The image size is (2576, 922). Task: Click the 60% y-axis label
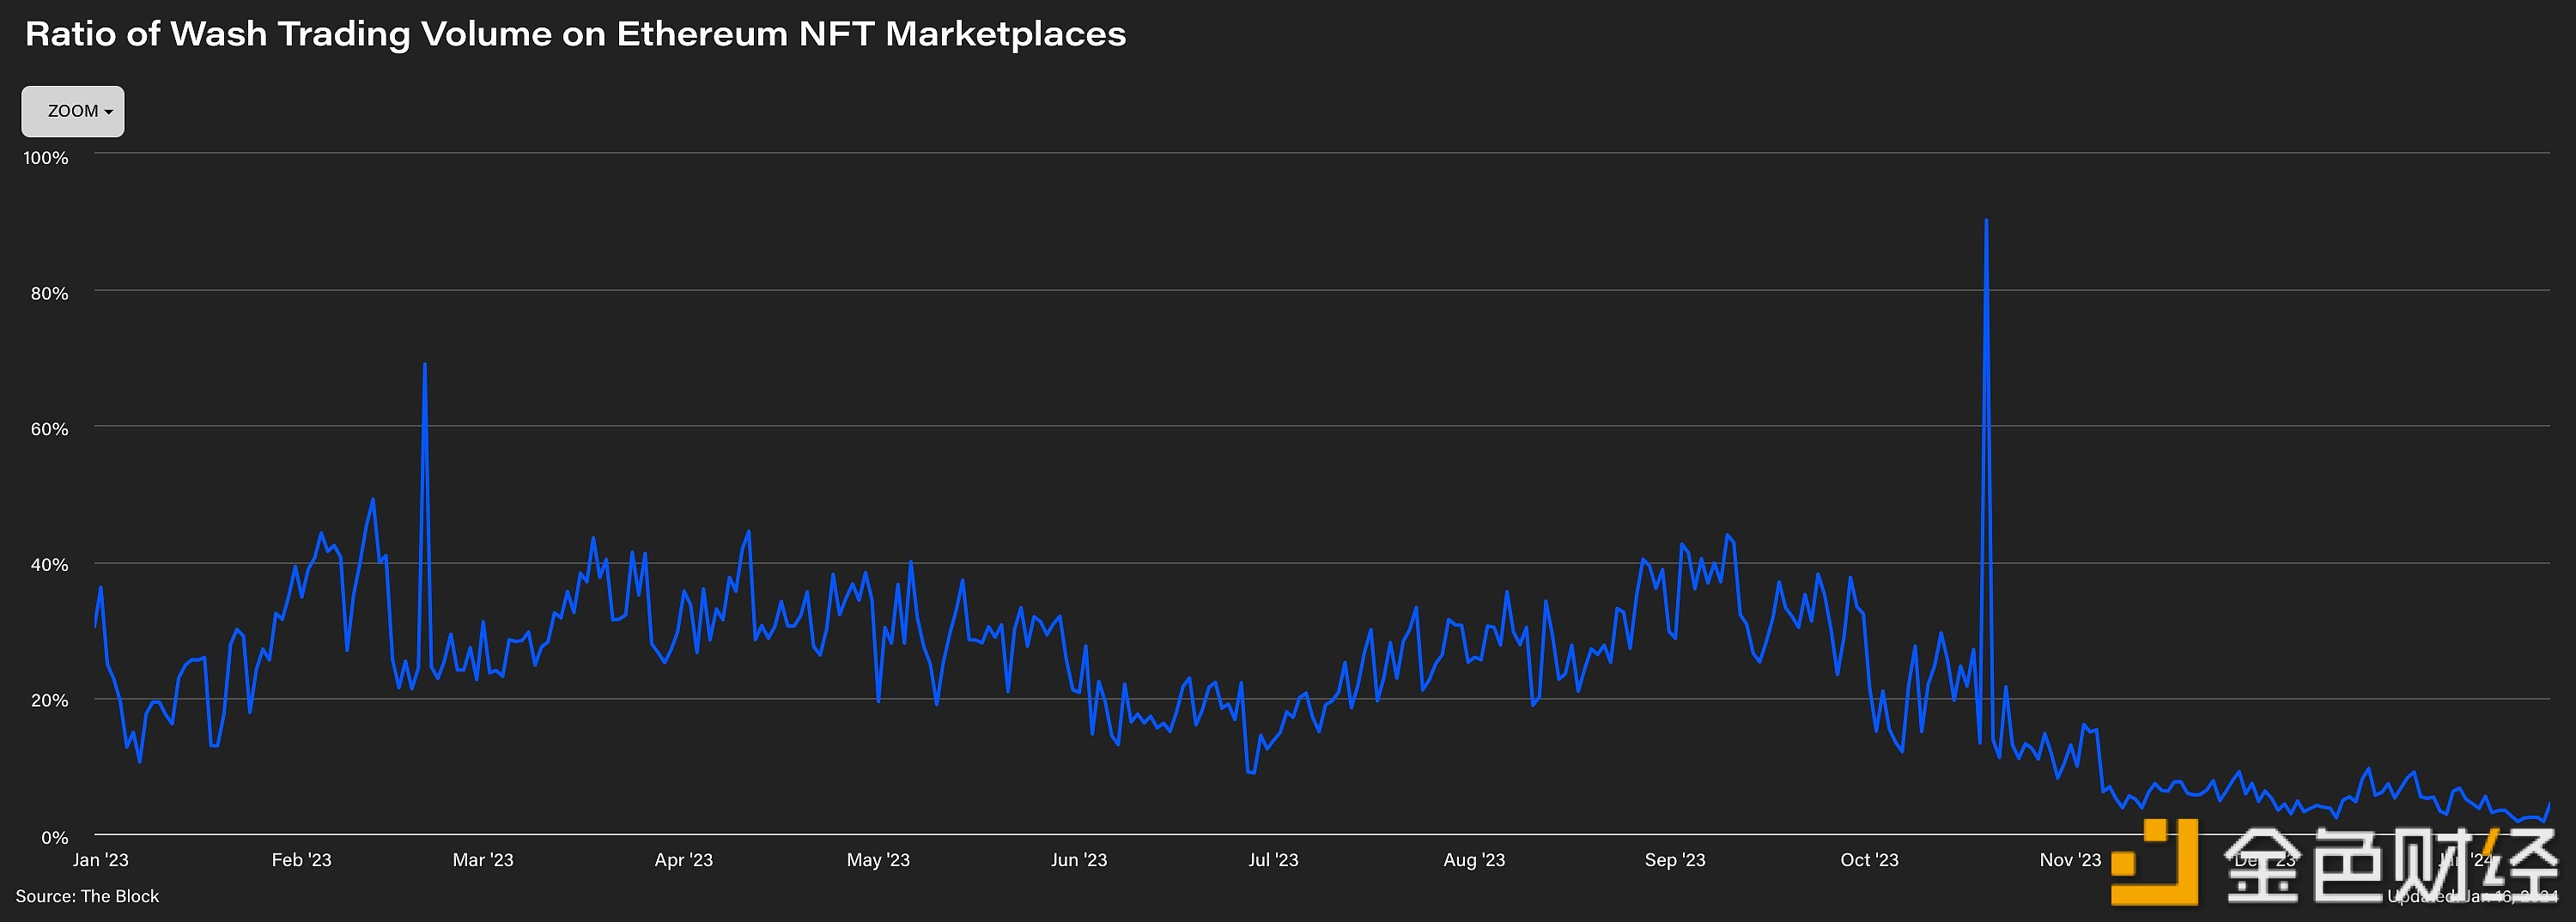(x=49, y=429)
